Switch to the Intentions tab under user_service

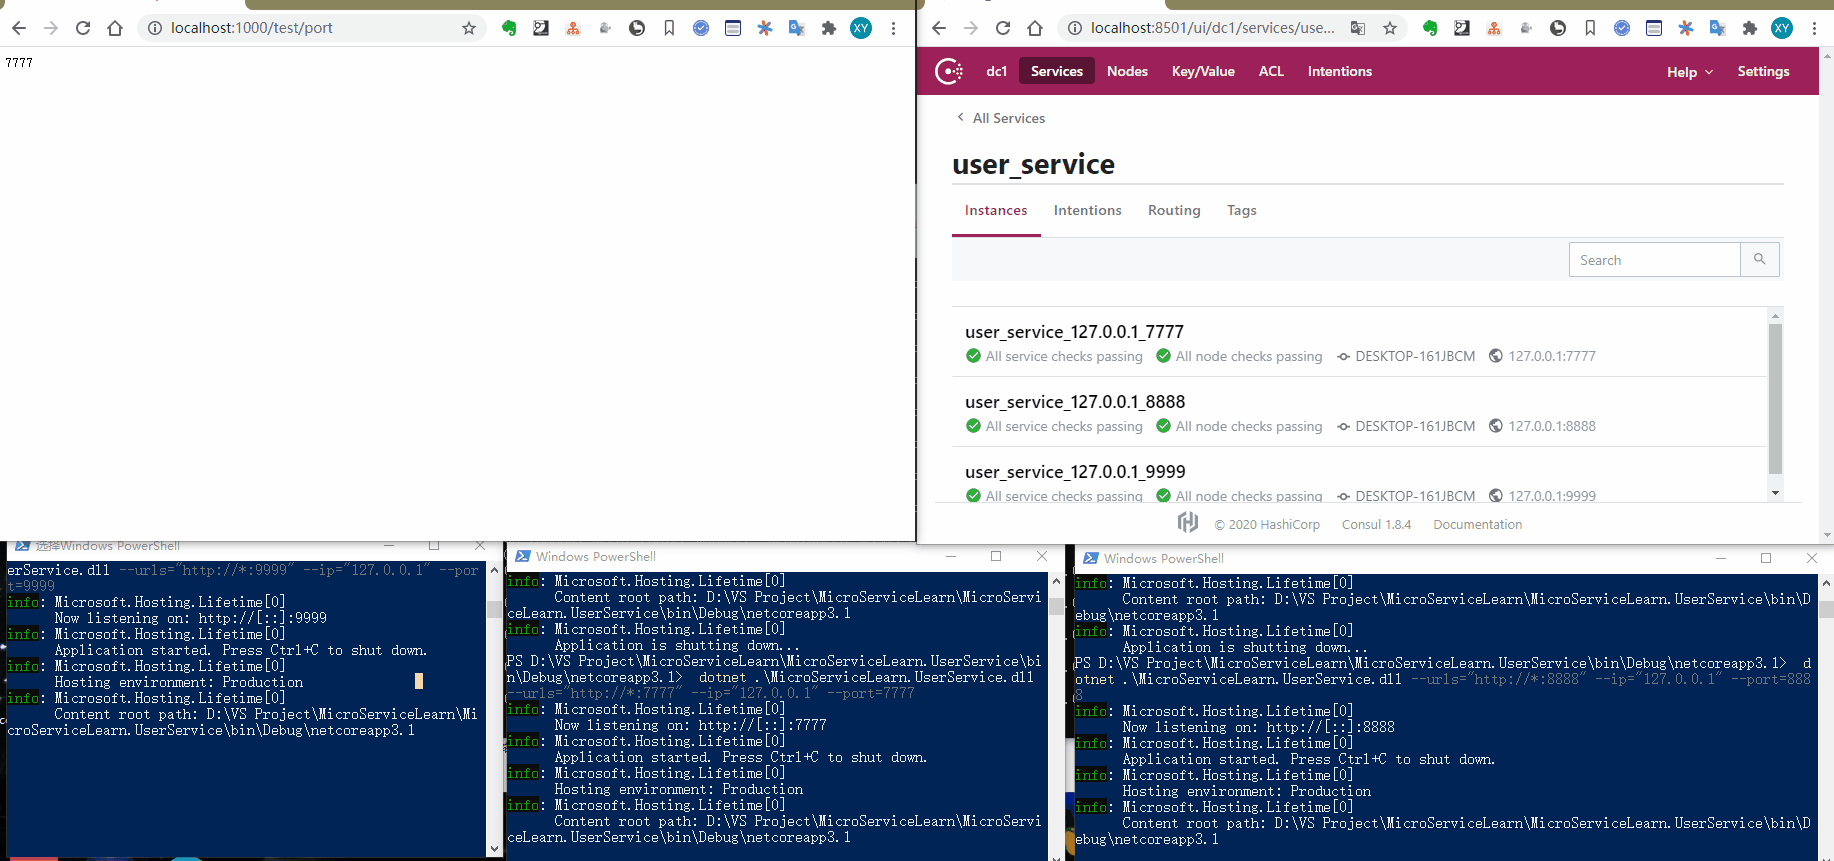1087,210
